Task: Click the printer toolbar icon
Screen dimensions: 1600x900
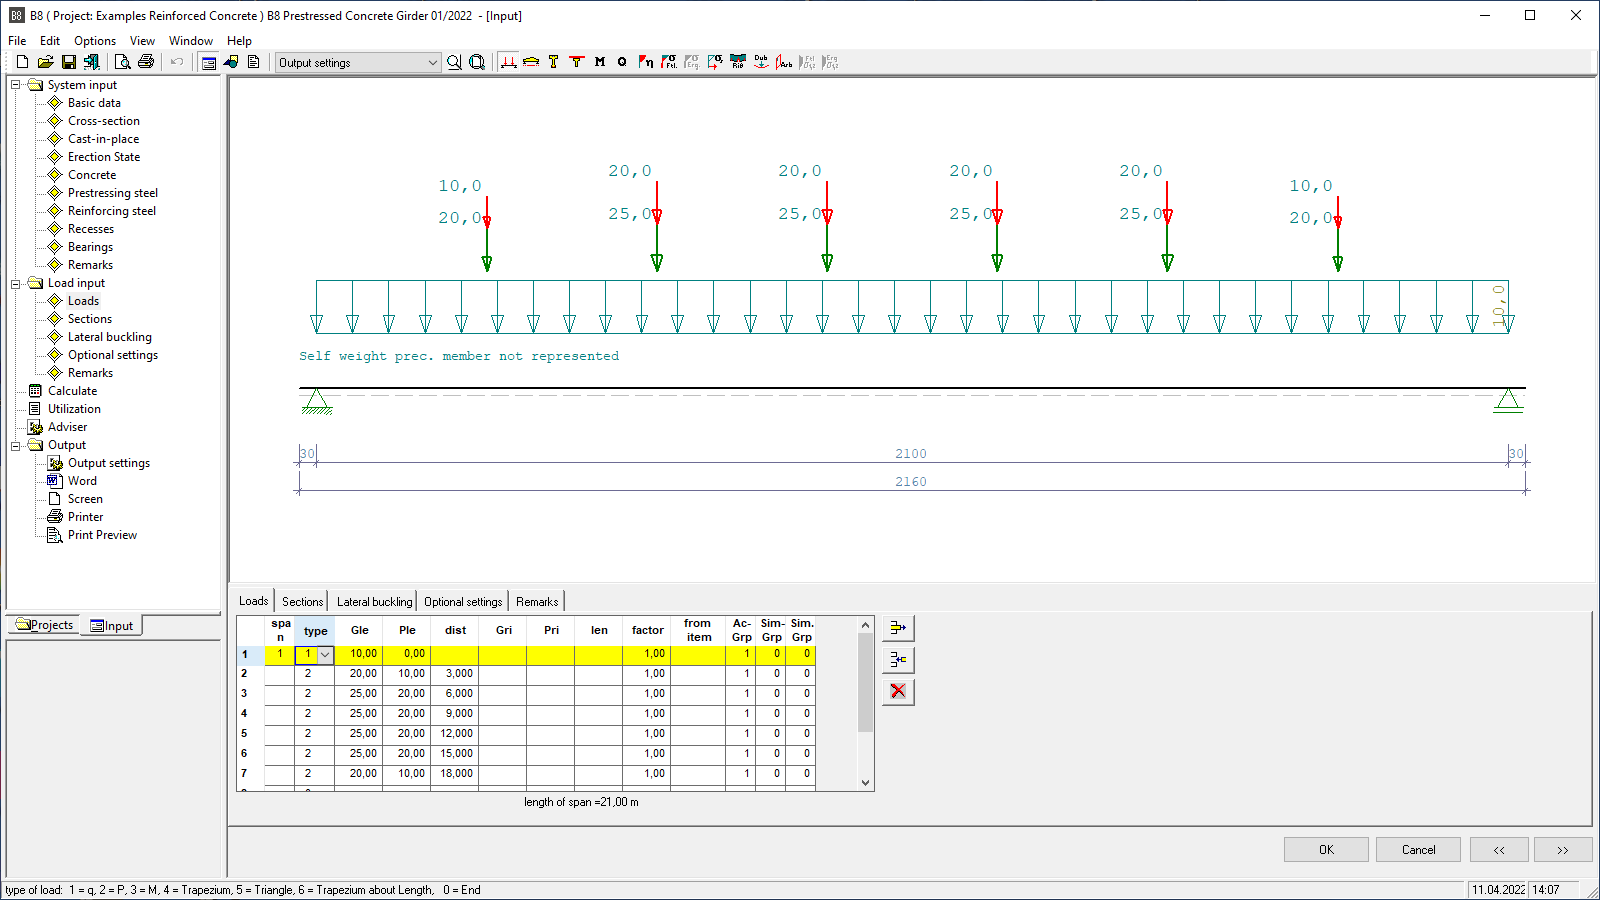Action: click(x=146, y=62)
